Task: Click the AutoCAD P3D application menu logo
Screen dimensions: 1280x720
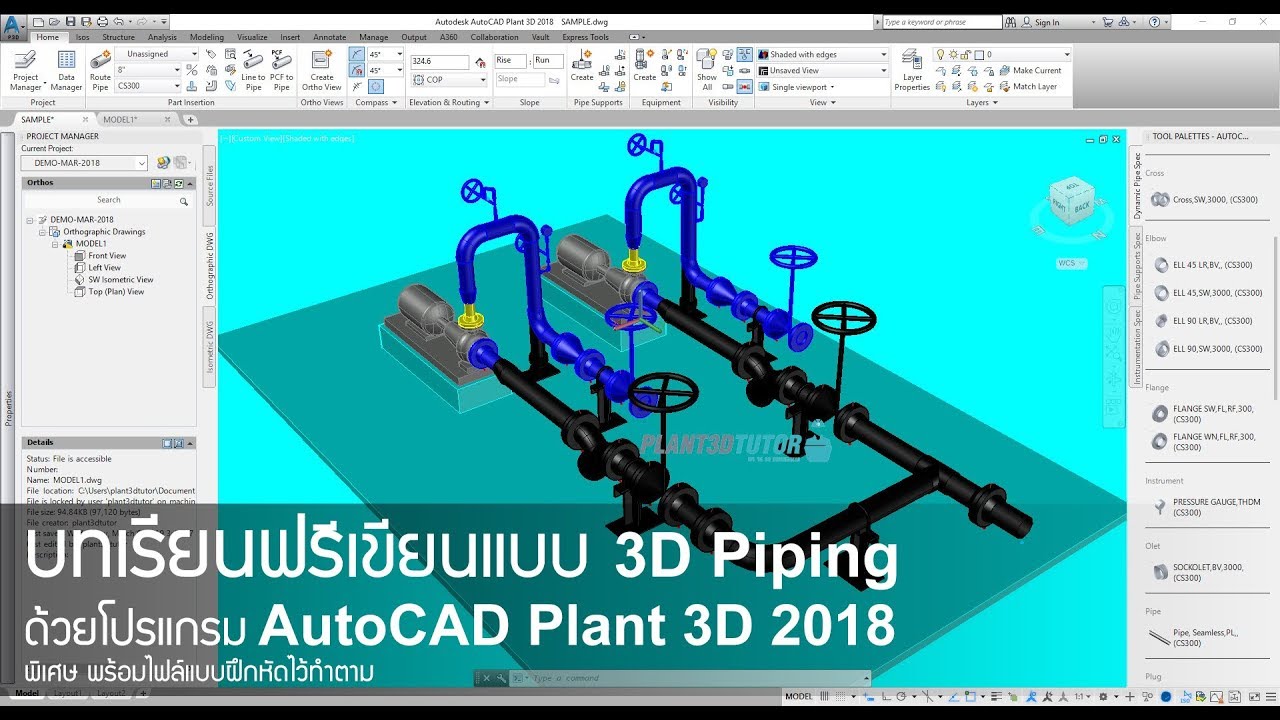Action: point(14,25)
